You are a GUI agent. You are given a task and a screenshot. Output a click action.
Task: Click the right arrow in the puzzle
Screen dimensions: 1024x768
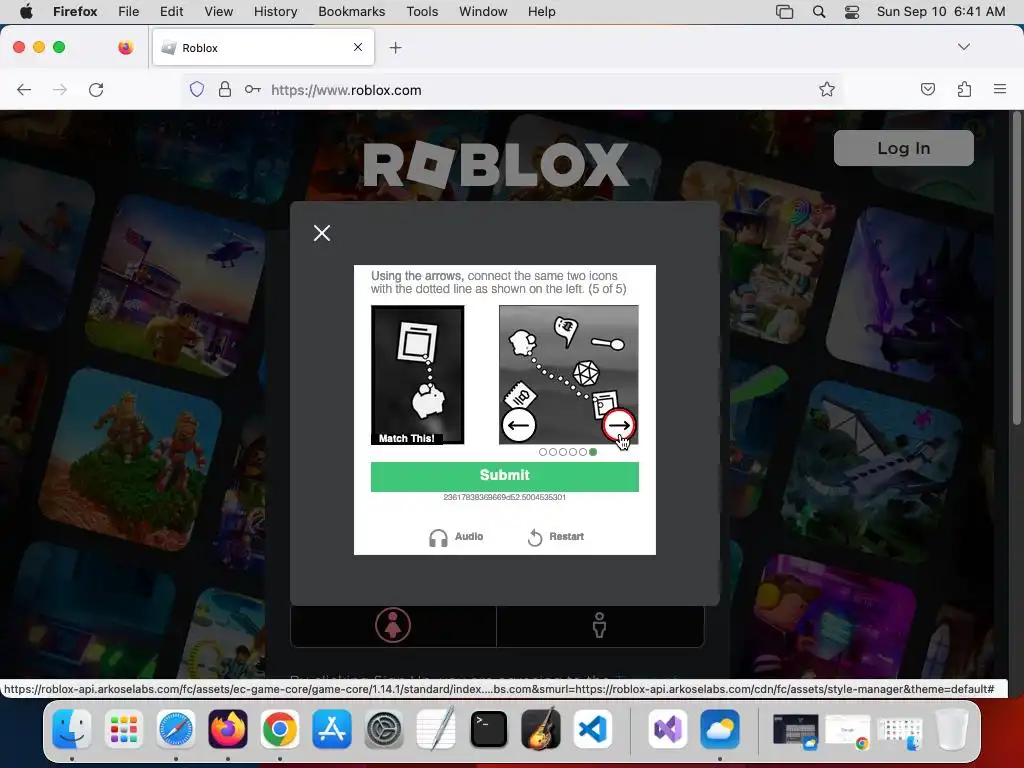[x=618, y=426]
